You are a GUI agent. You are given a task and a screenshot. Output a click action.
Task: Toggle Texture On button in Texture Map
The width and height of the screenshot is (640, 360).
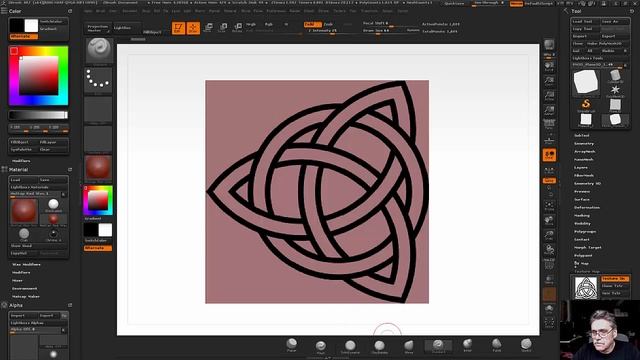(615, 279)
